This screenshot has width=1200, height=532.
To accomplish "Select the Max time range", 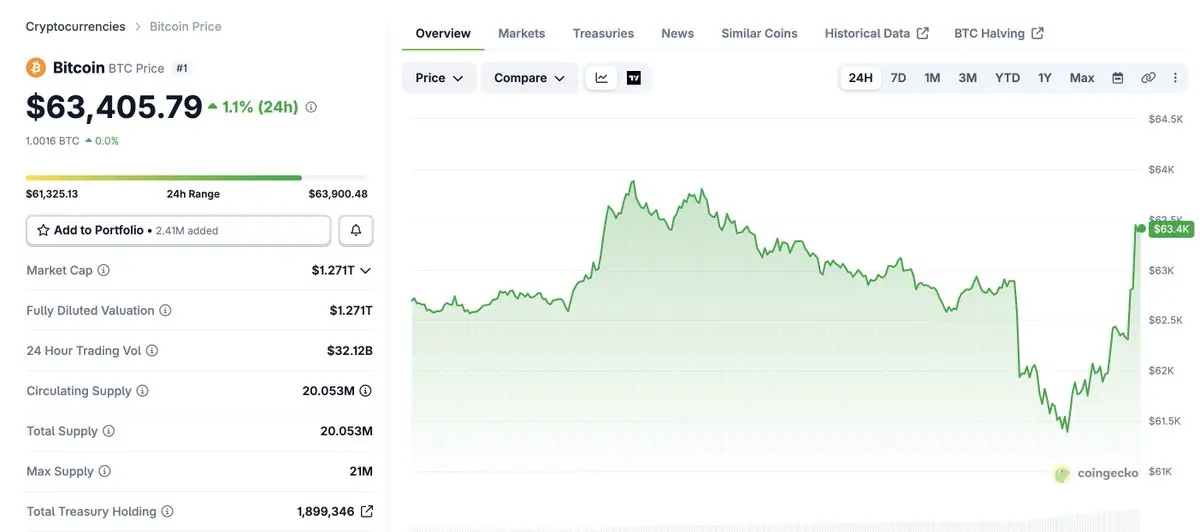I will 1082,78.
